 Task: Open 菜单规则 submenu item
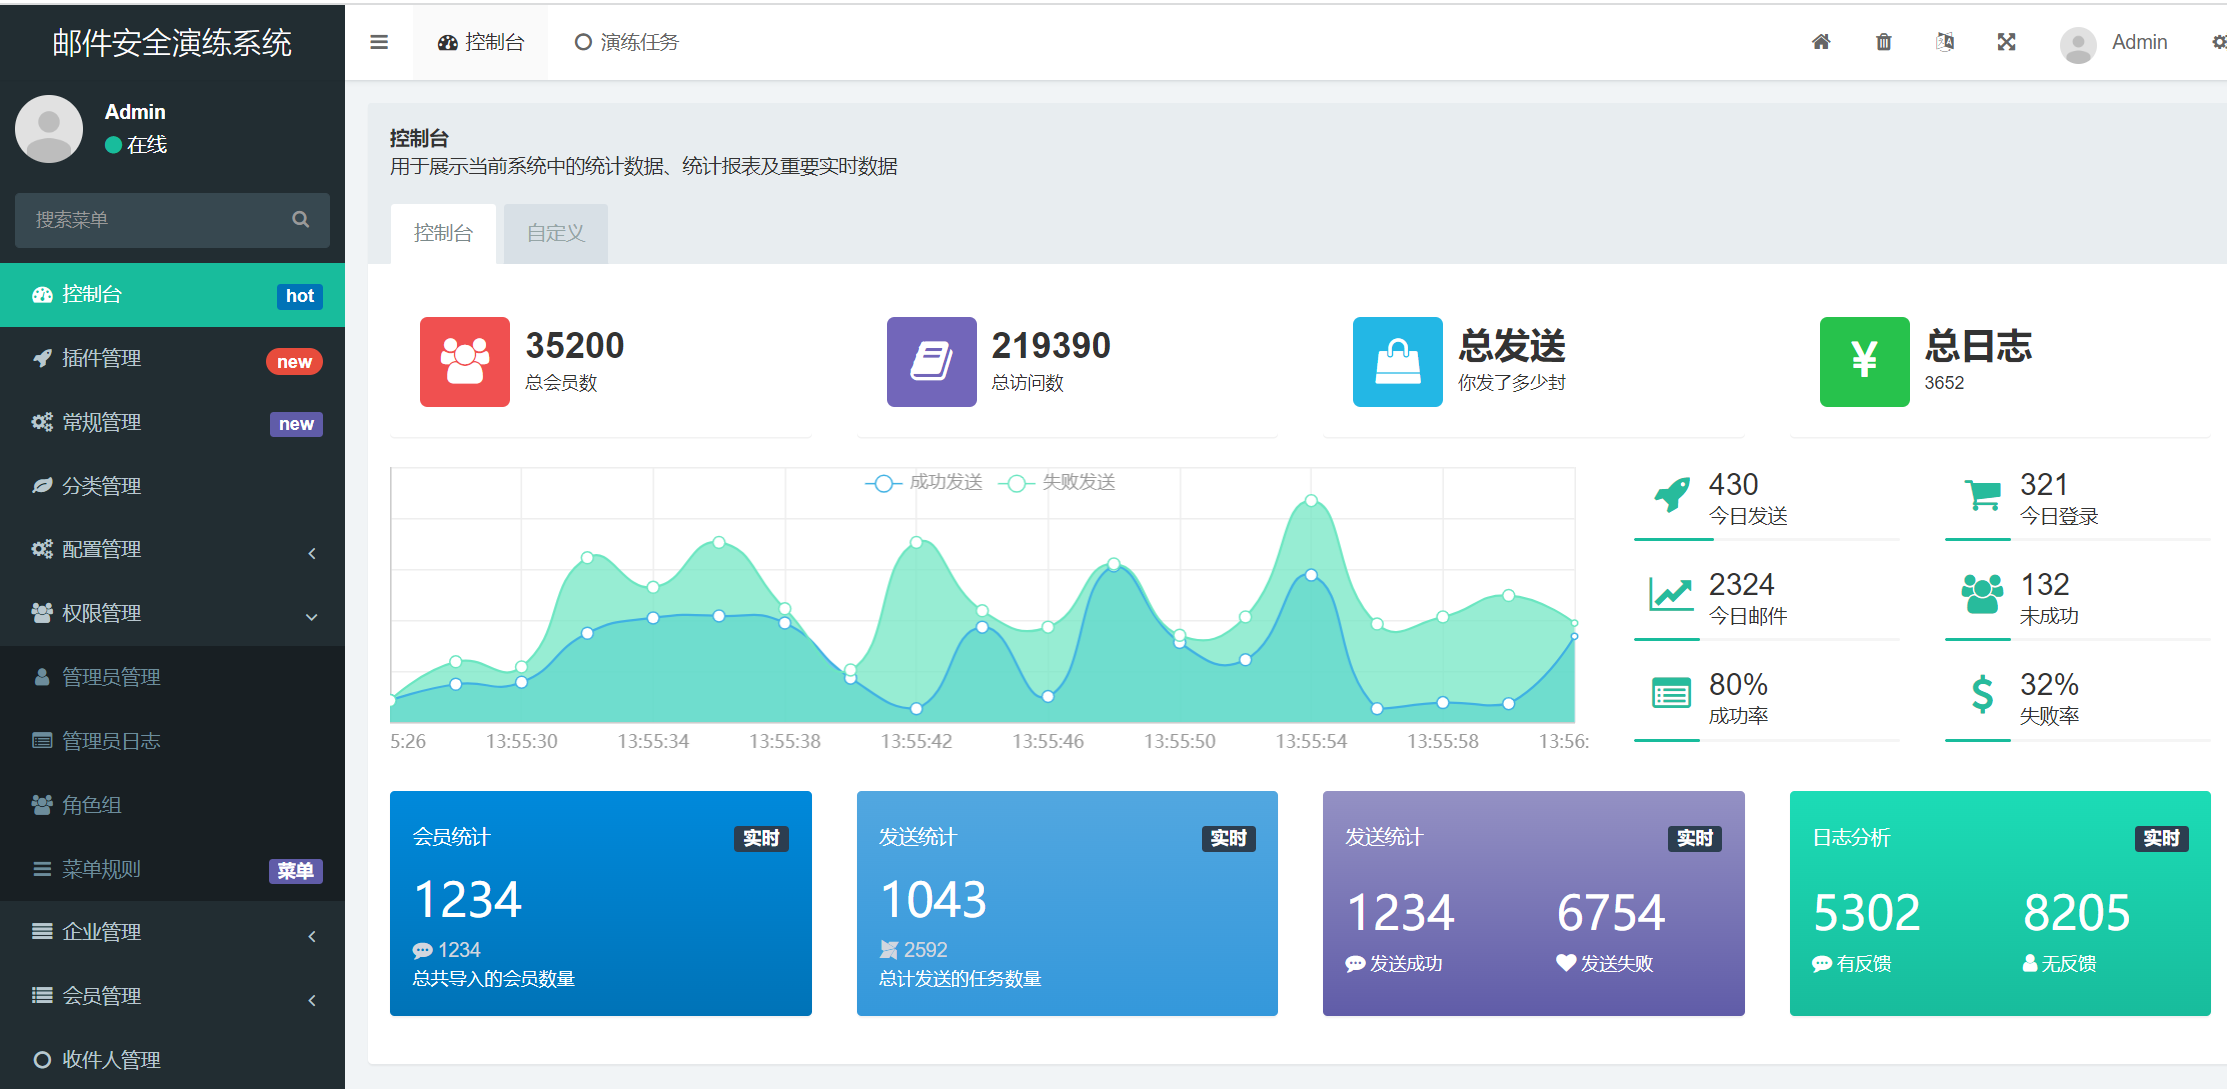point(172,869)
